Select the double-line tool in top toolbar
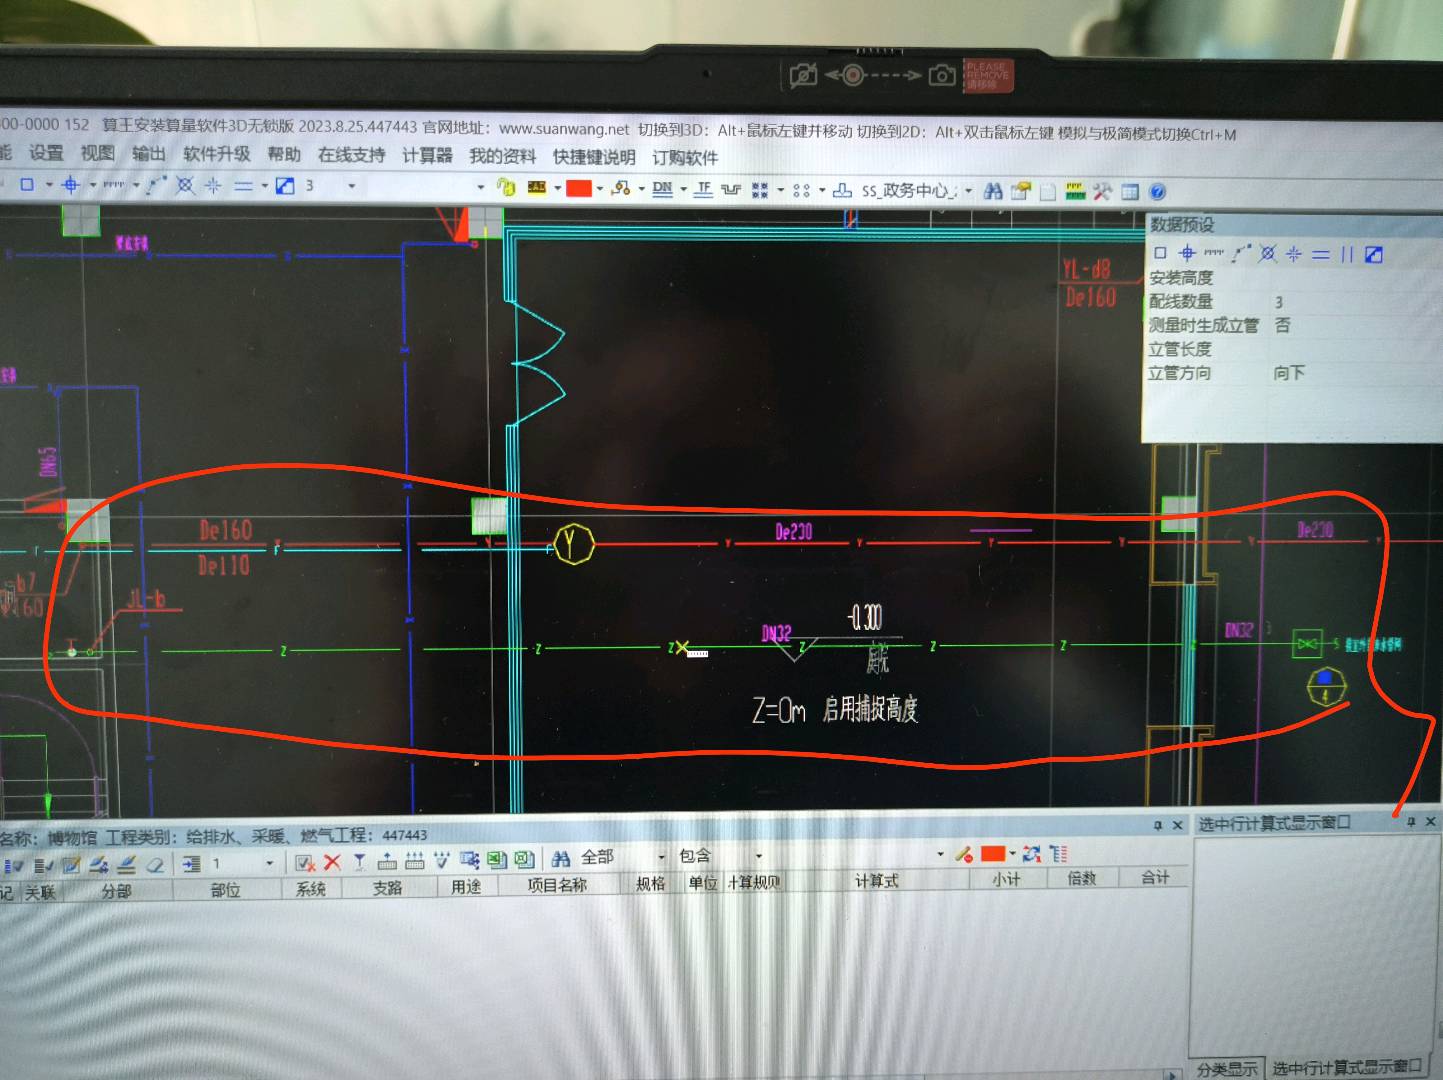This screenshot has width=1443, height=1080. tap(243, 186)
